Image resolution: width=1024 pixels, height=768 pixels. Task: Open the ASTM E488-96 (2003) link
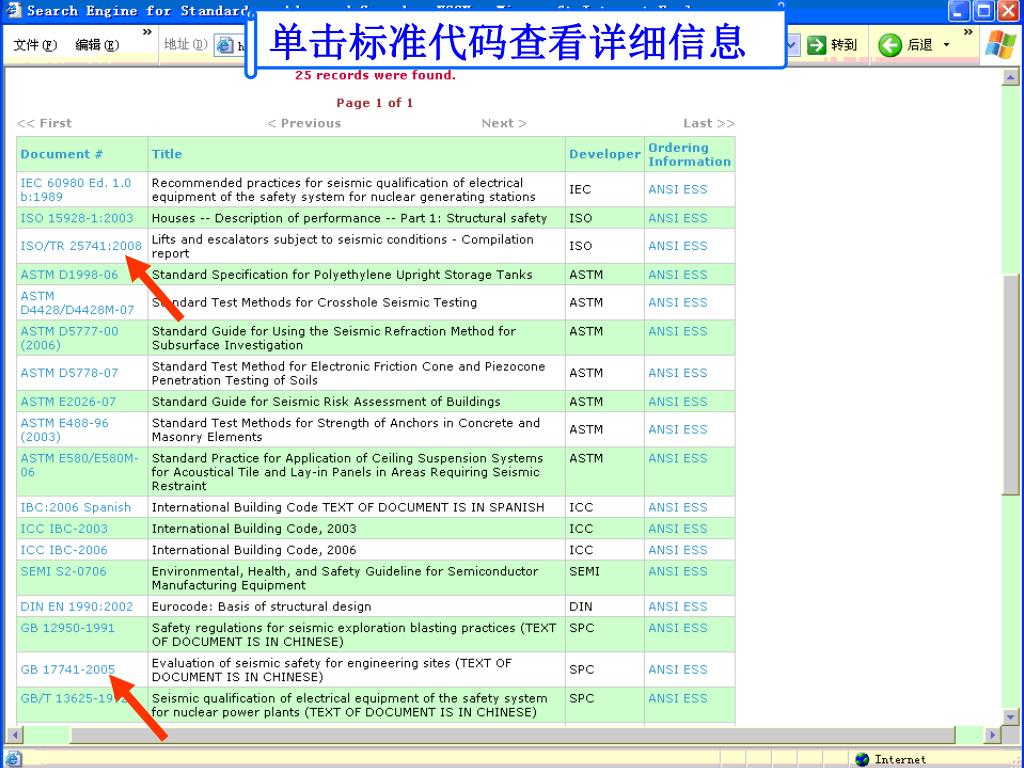[65, 430]
